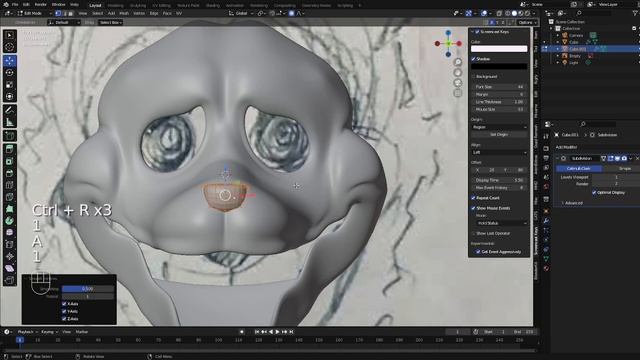Click the Font Size value field
The image size is (640, 360).
coord(499,87)
